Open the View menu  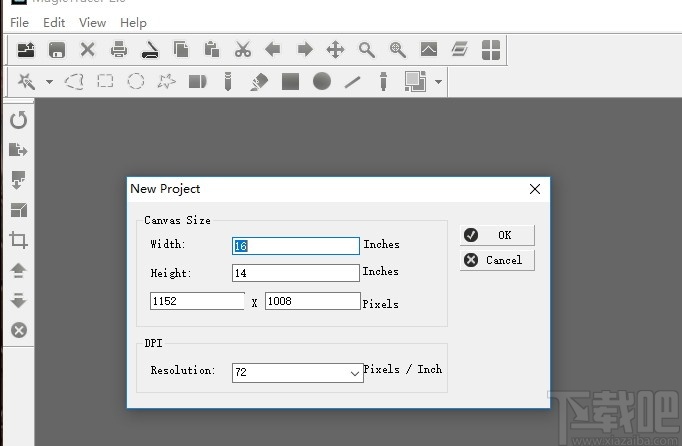pyautogui.click(x=92, y=22)
